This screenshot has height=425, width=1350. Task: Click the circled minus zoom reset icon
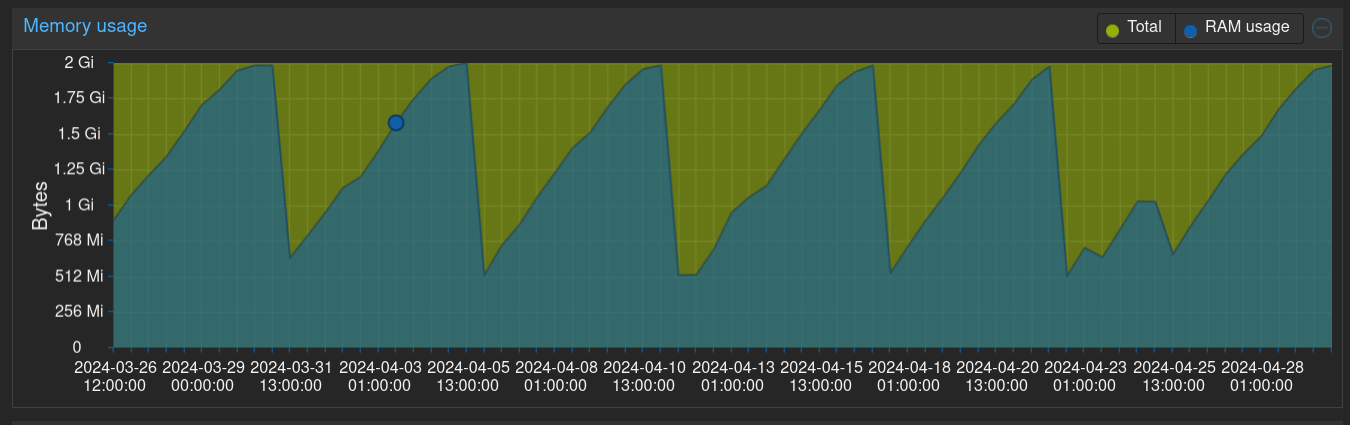(1322, 28)
